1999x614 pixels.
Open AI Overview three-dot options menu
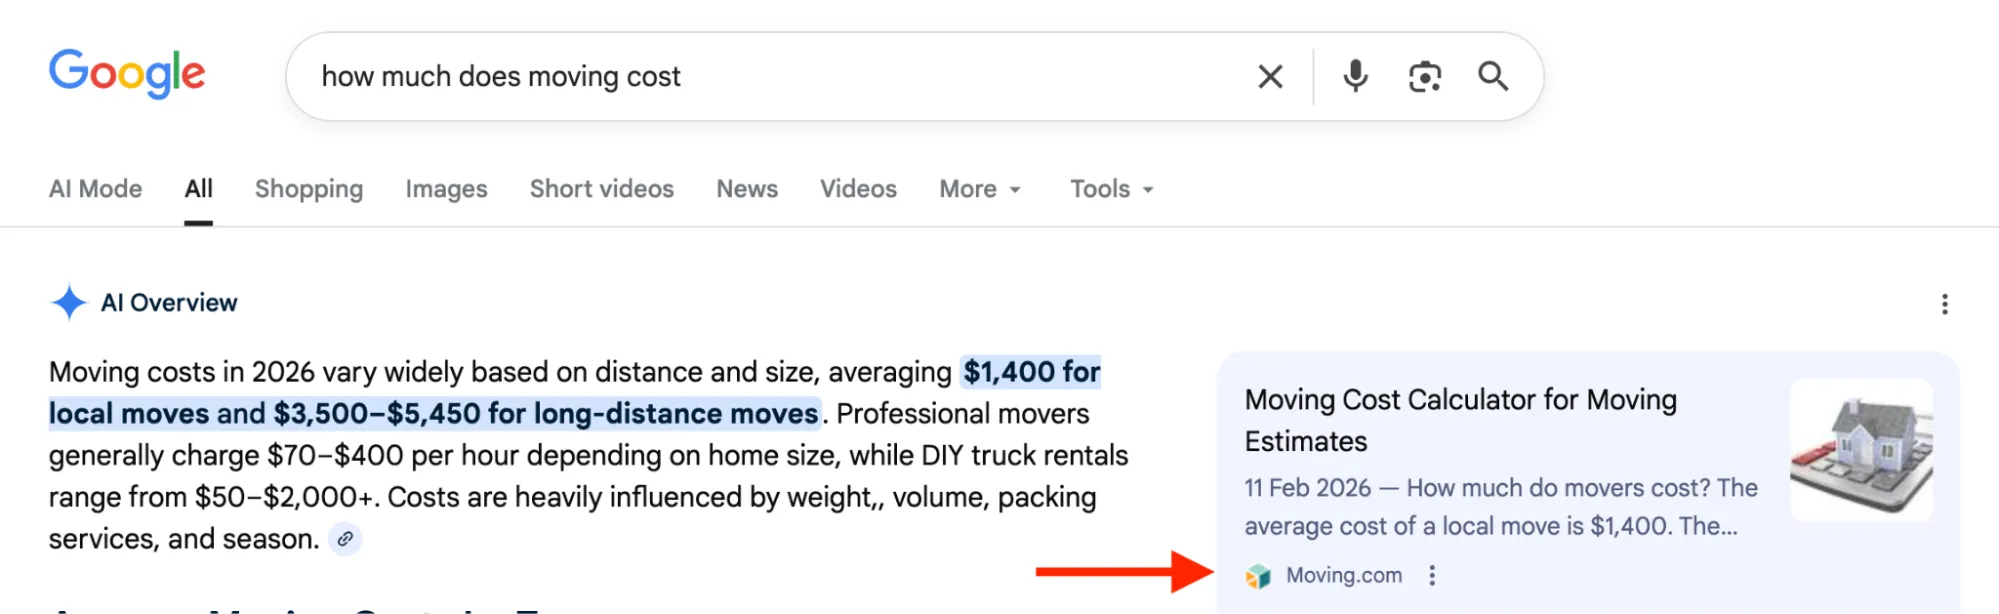click(x=1944, y=304)
